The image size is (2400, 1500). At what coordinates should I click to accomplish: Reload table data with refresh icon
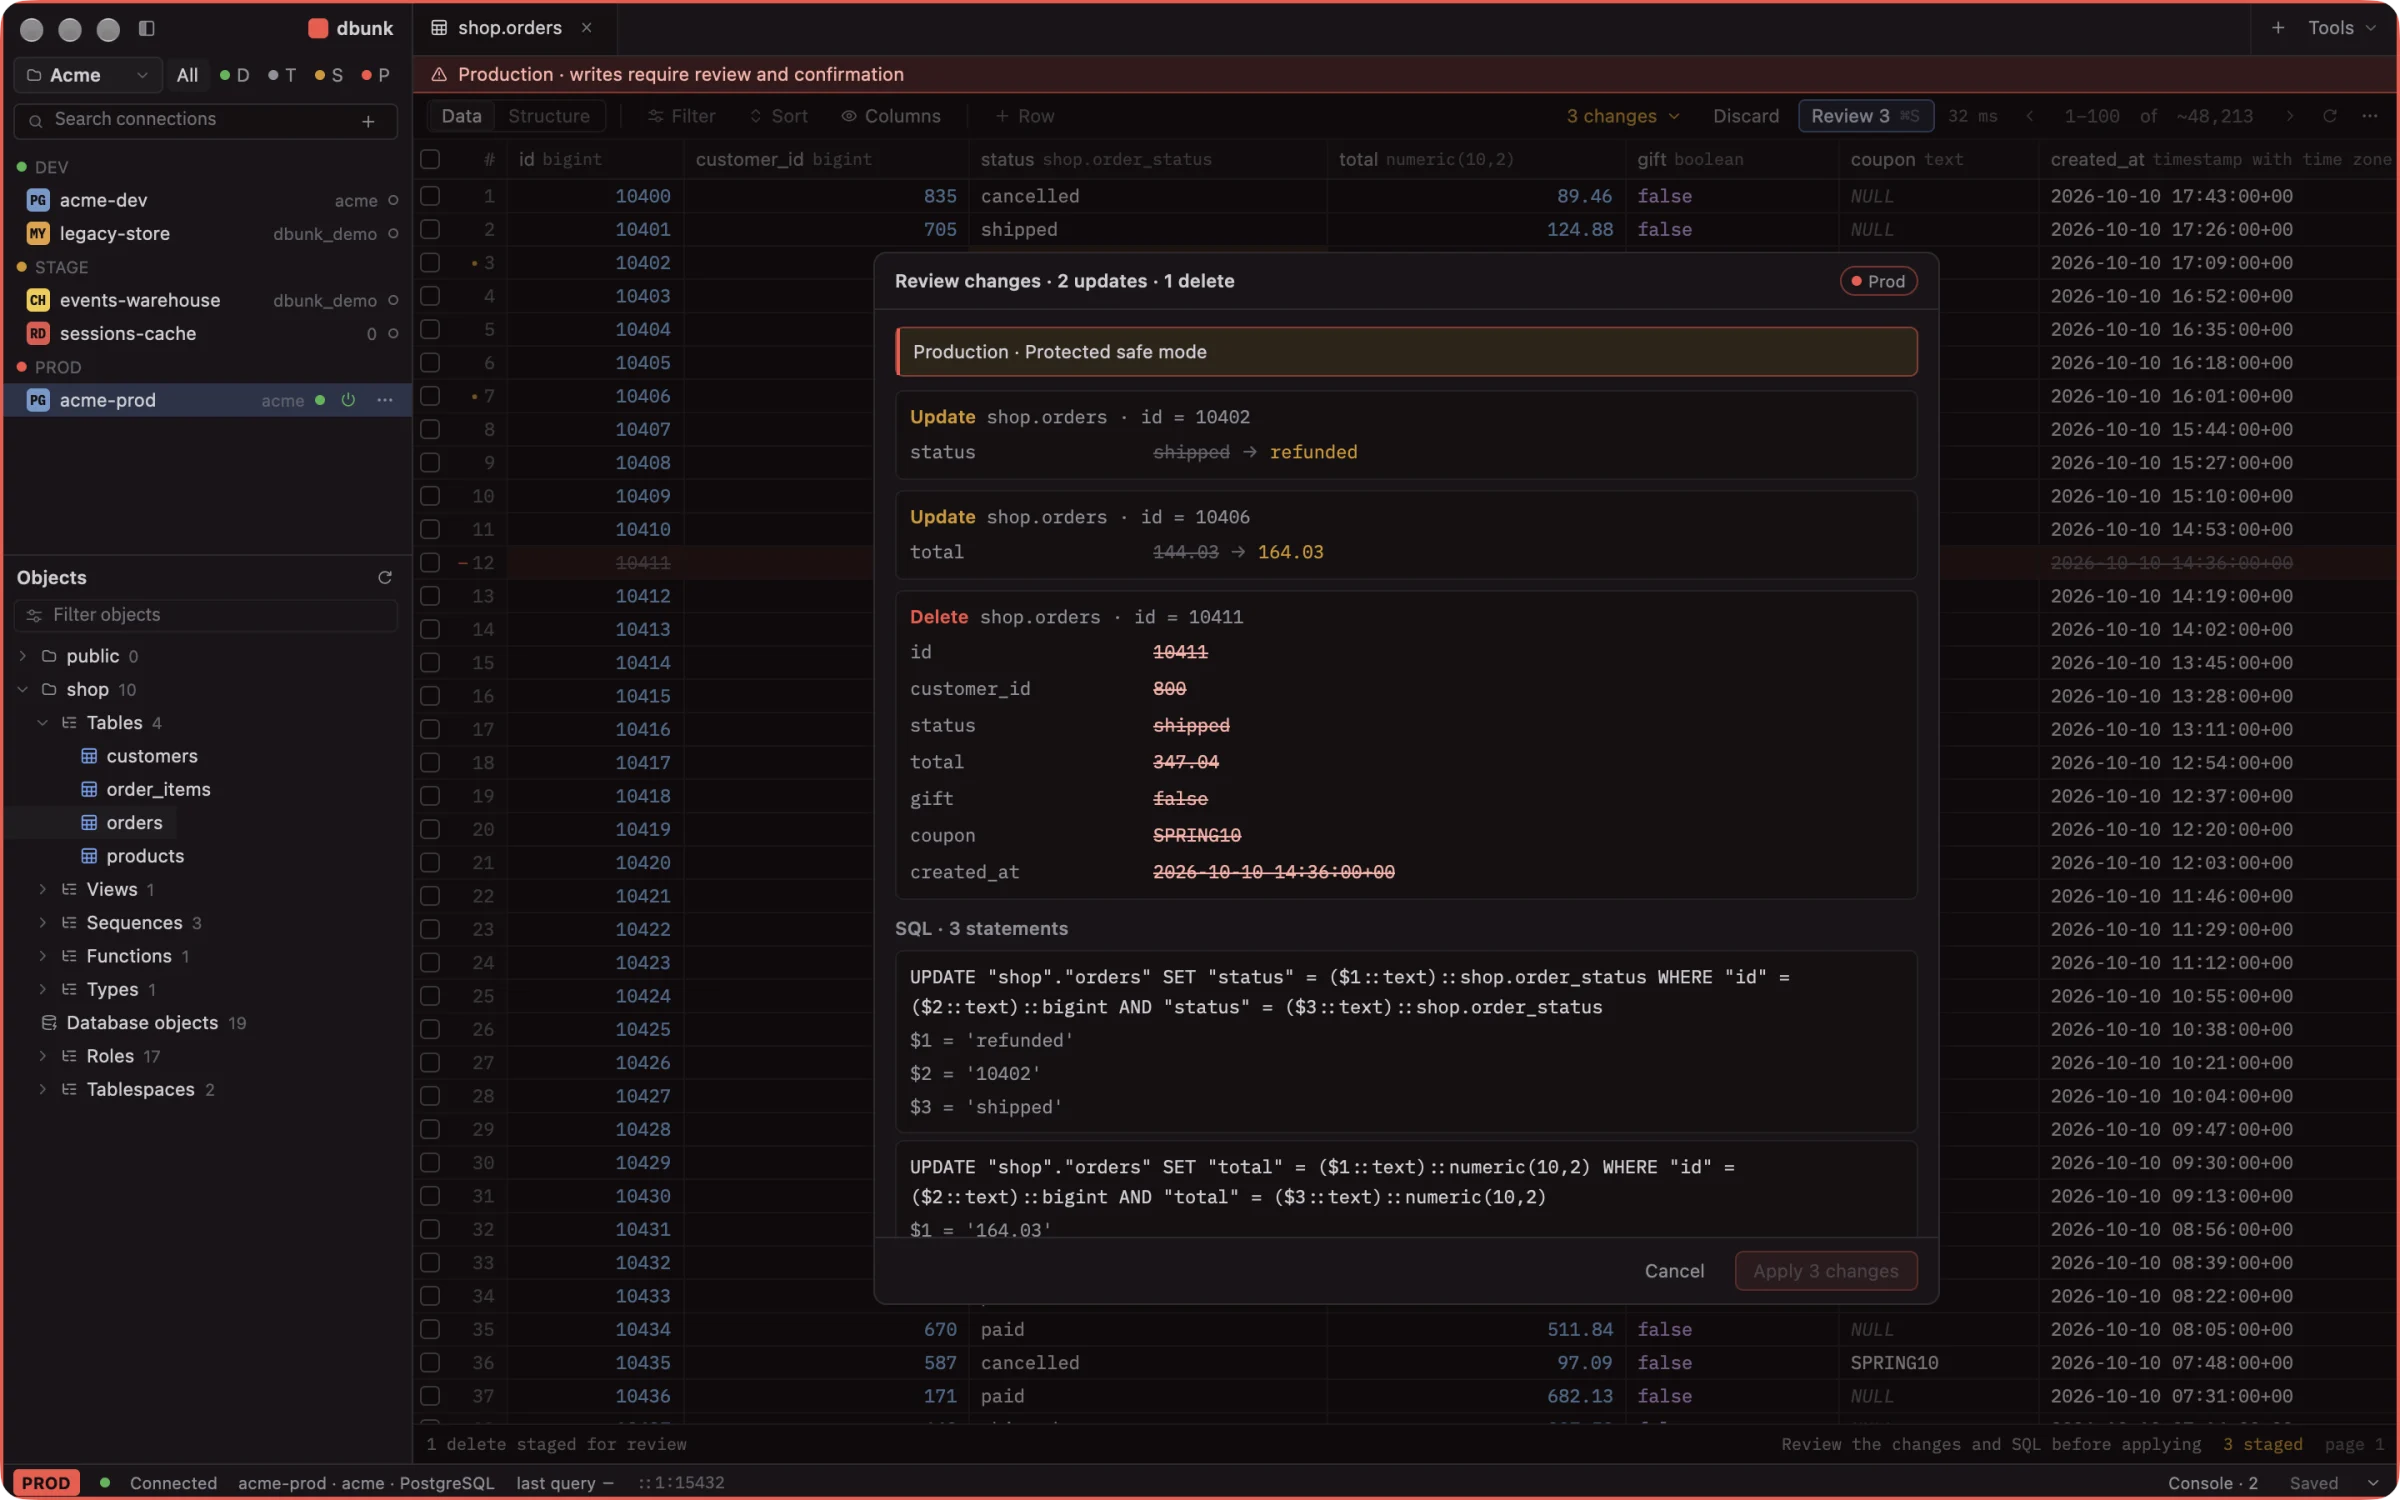point(2329,116)
